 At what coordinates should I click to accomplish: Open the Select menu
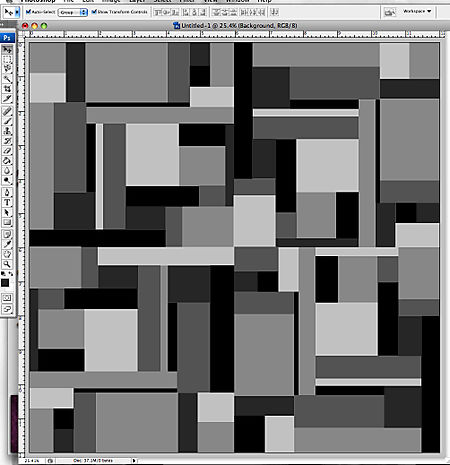tap(162, 1)
